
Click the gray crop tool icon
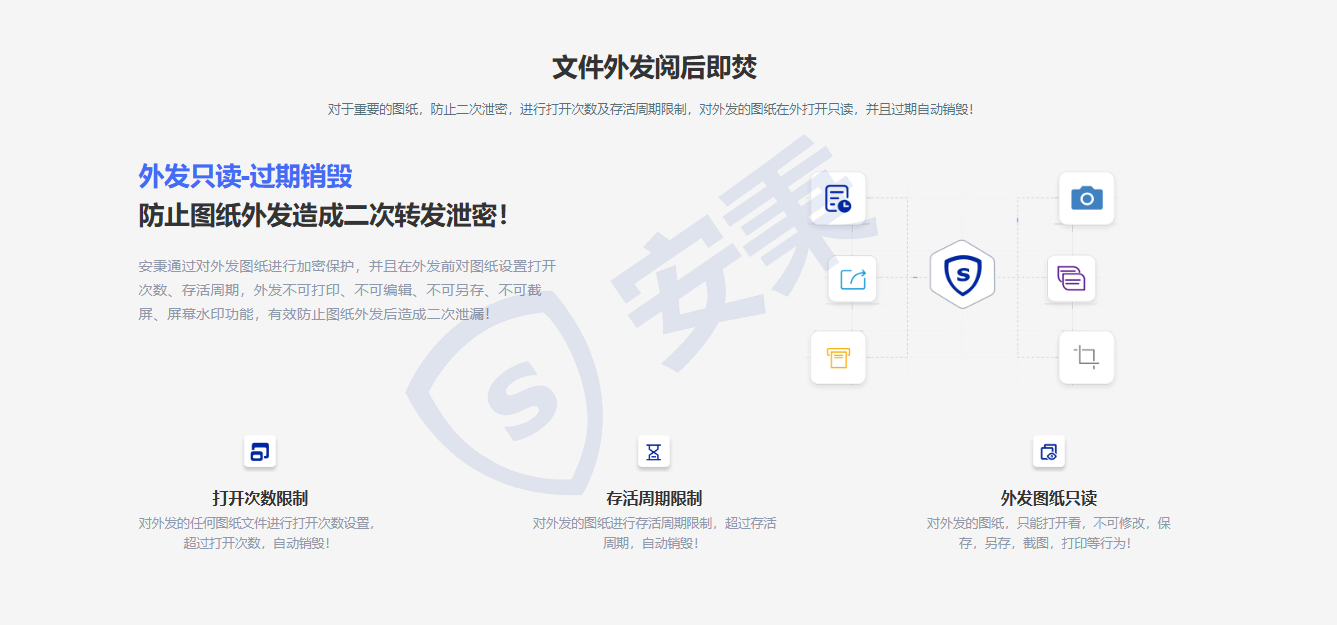[x=1086, y=357]
